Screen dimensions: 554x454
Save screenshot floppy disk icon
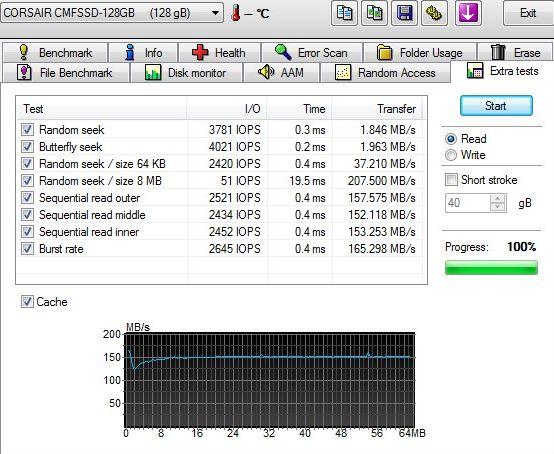(x=404, y=13)
